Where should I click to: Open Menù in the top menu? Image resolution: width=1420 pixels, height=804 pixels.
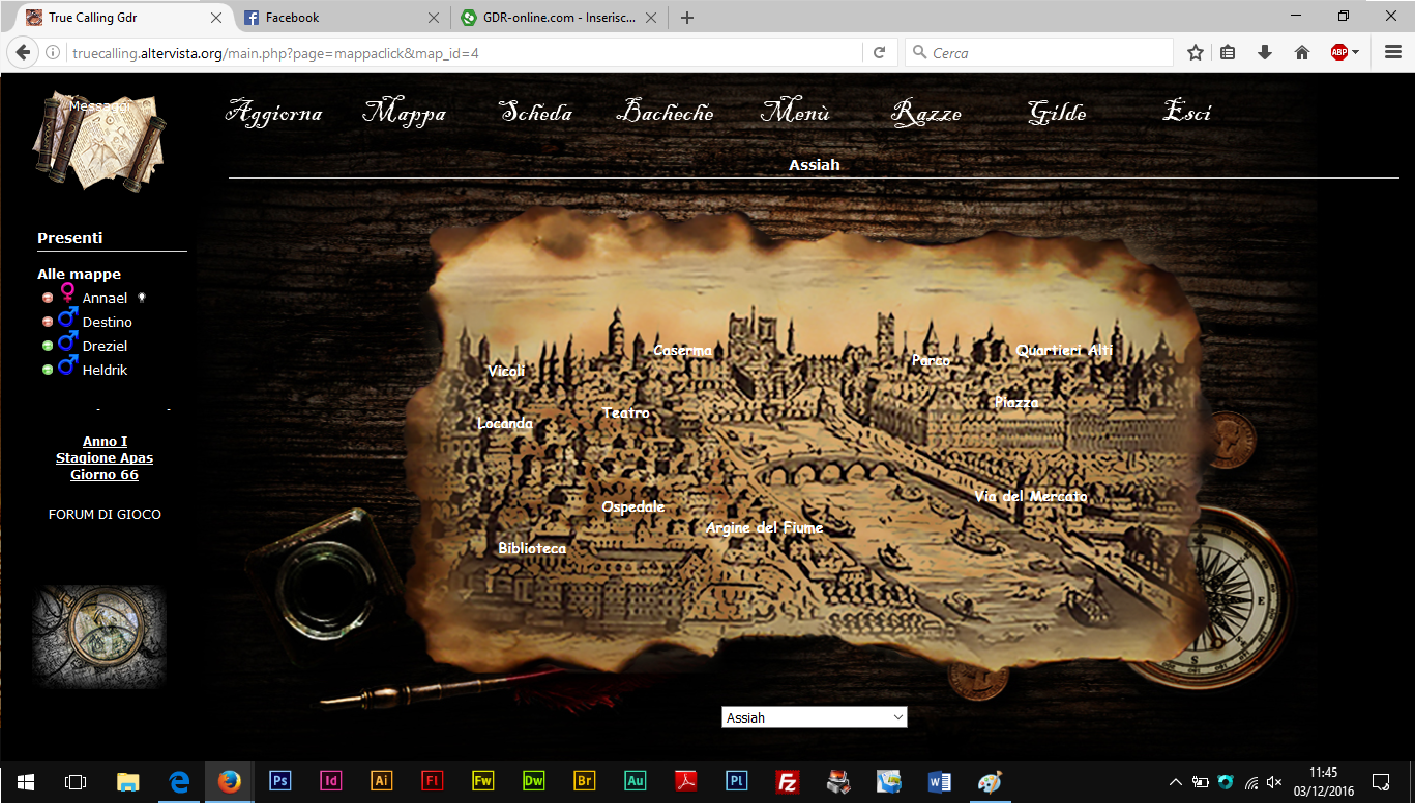tap(796, 112)
